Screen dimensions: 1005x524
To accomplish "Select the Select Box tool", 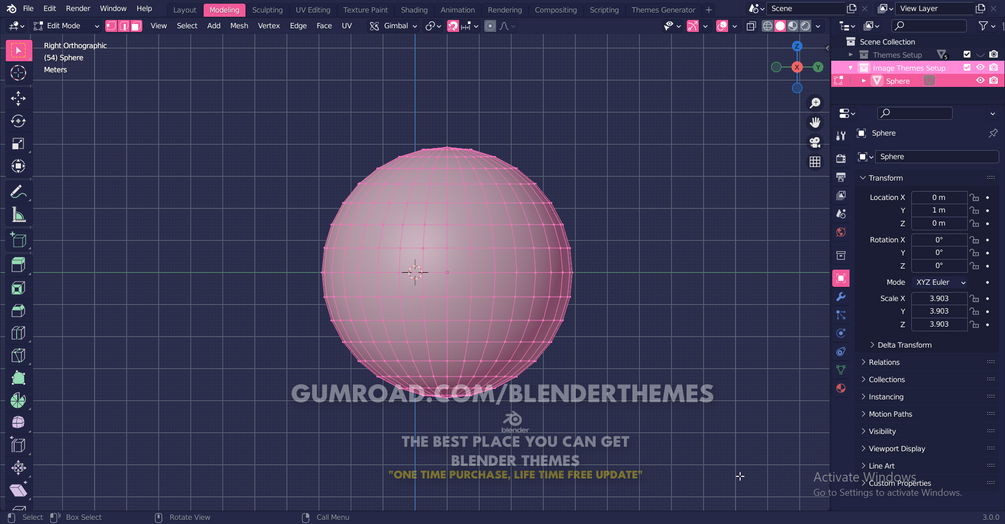I will 19,51.
